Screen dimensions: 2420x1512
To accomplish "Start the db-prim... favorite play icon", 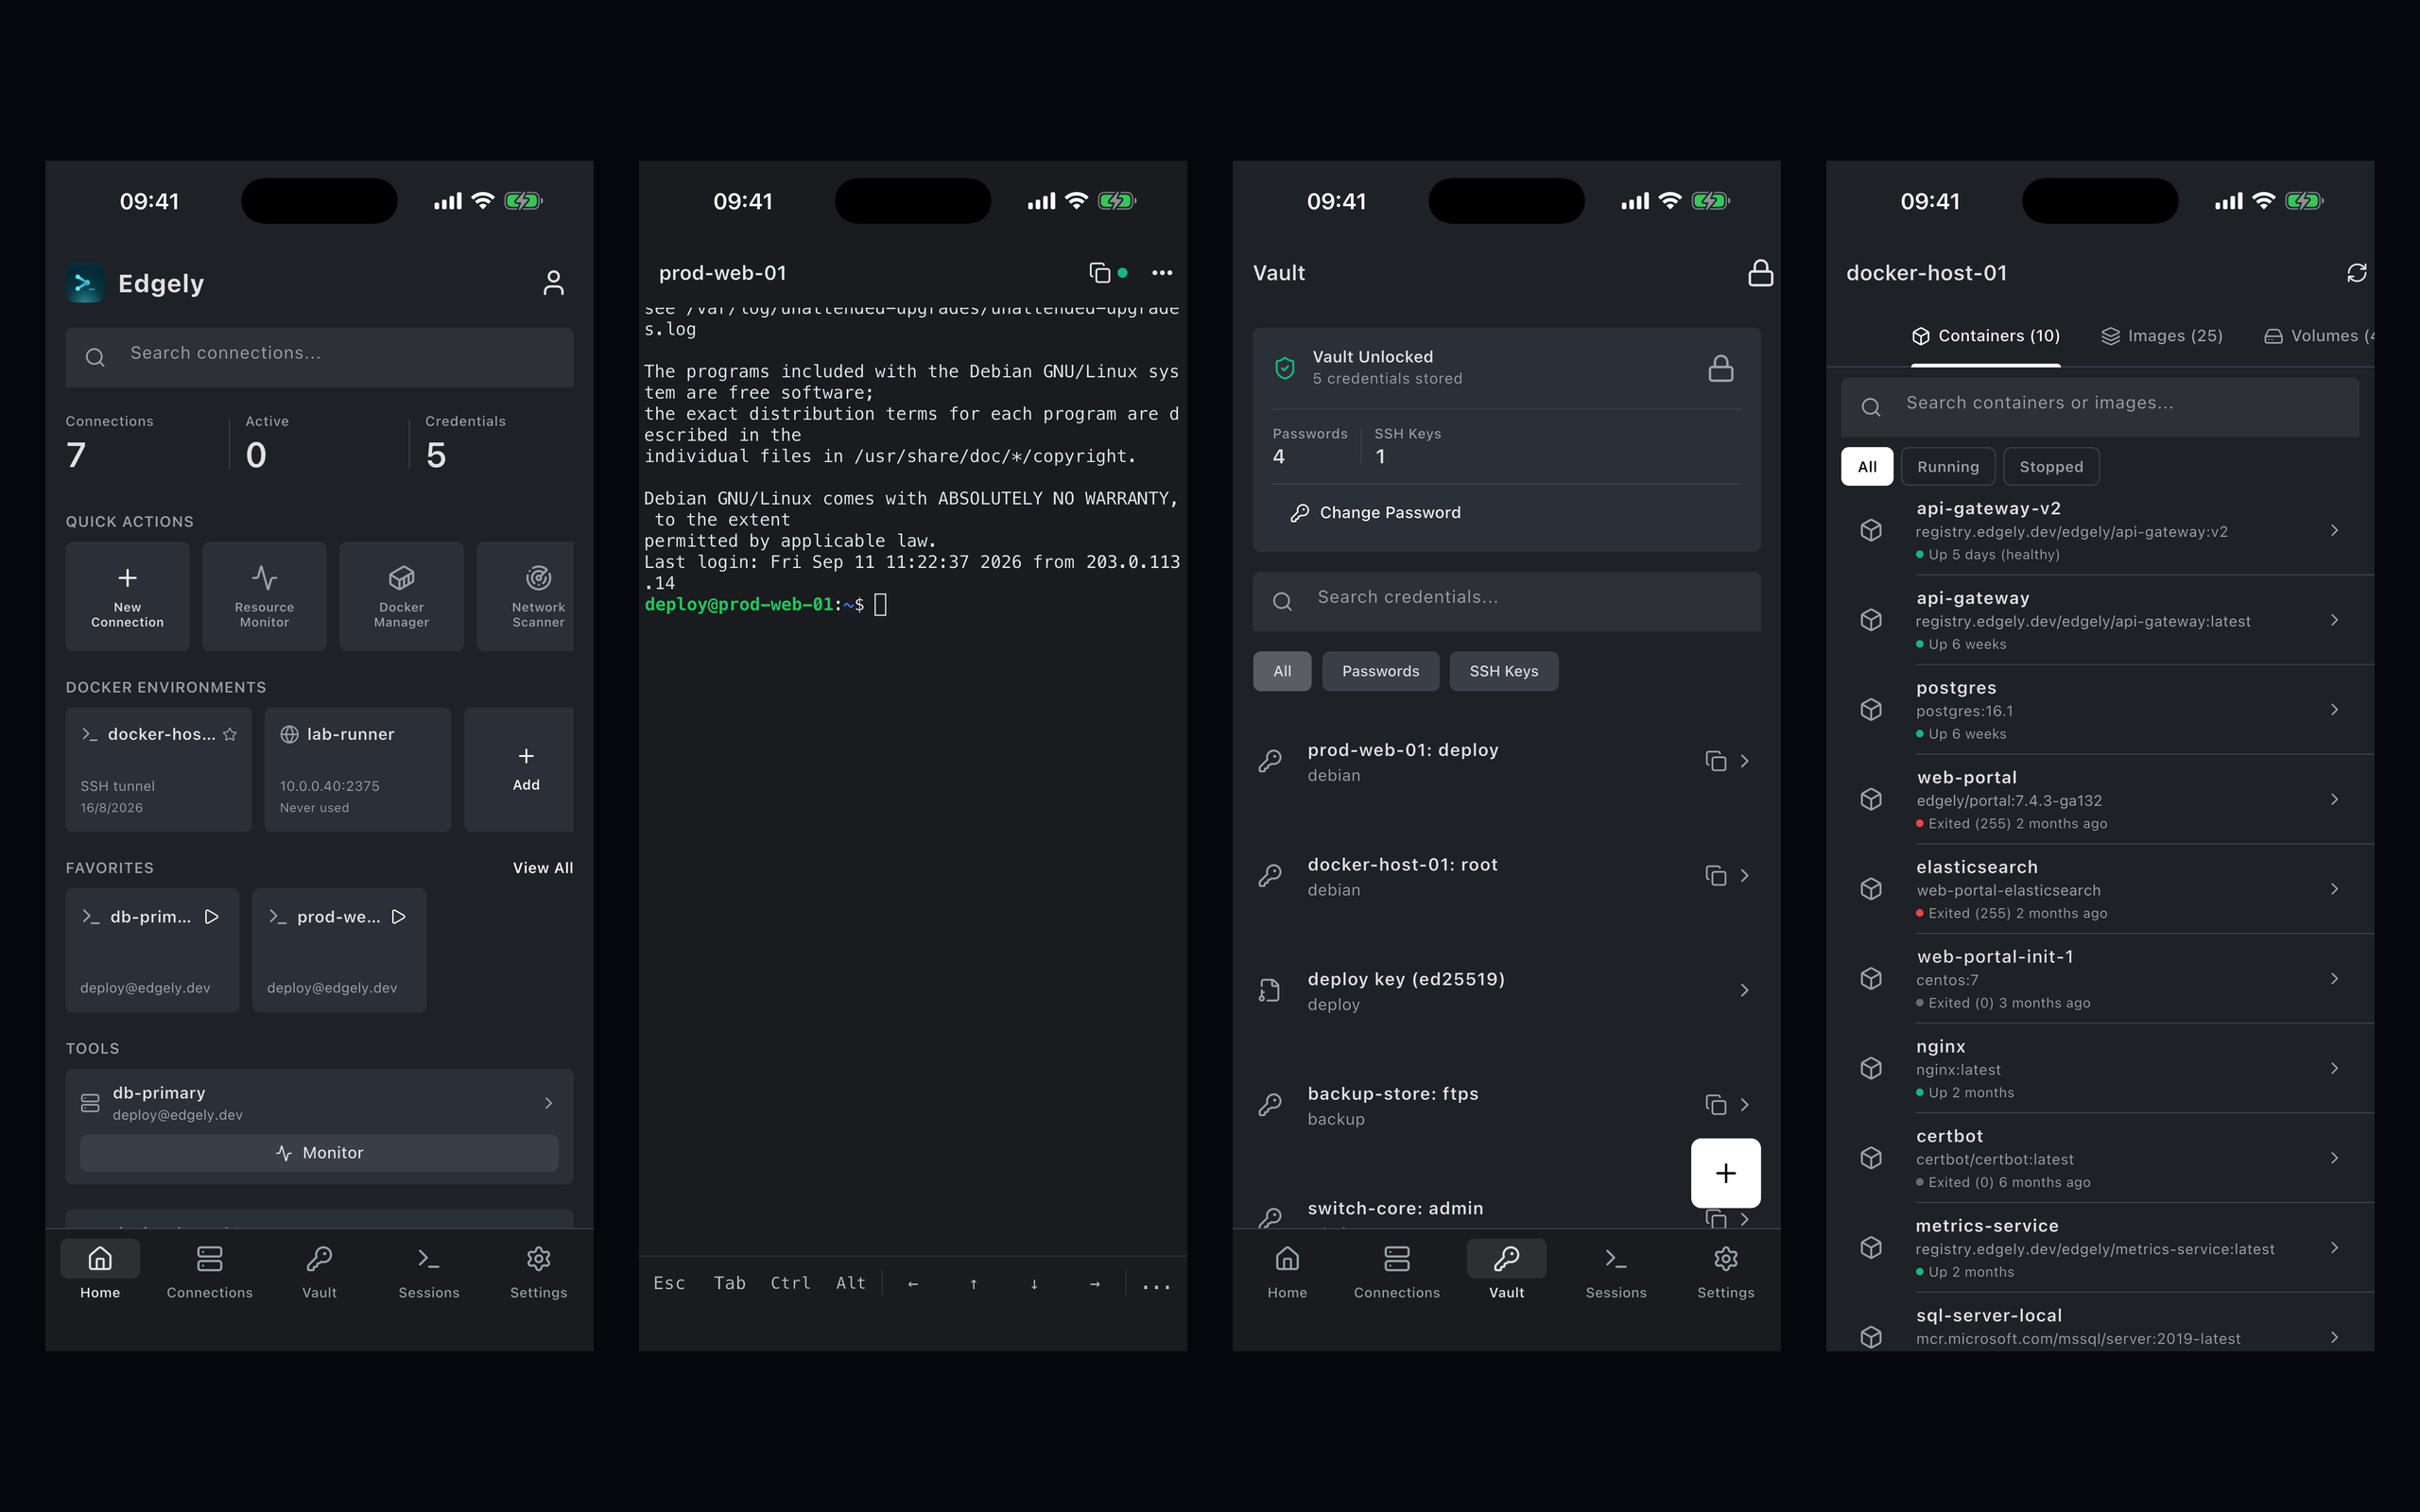I will [x=212, y=916].
